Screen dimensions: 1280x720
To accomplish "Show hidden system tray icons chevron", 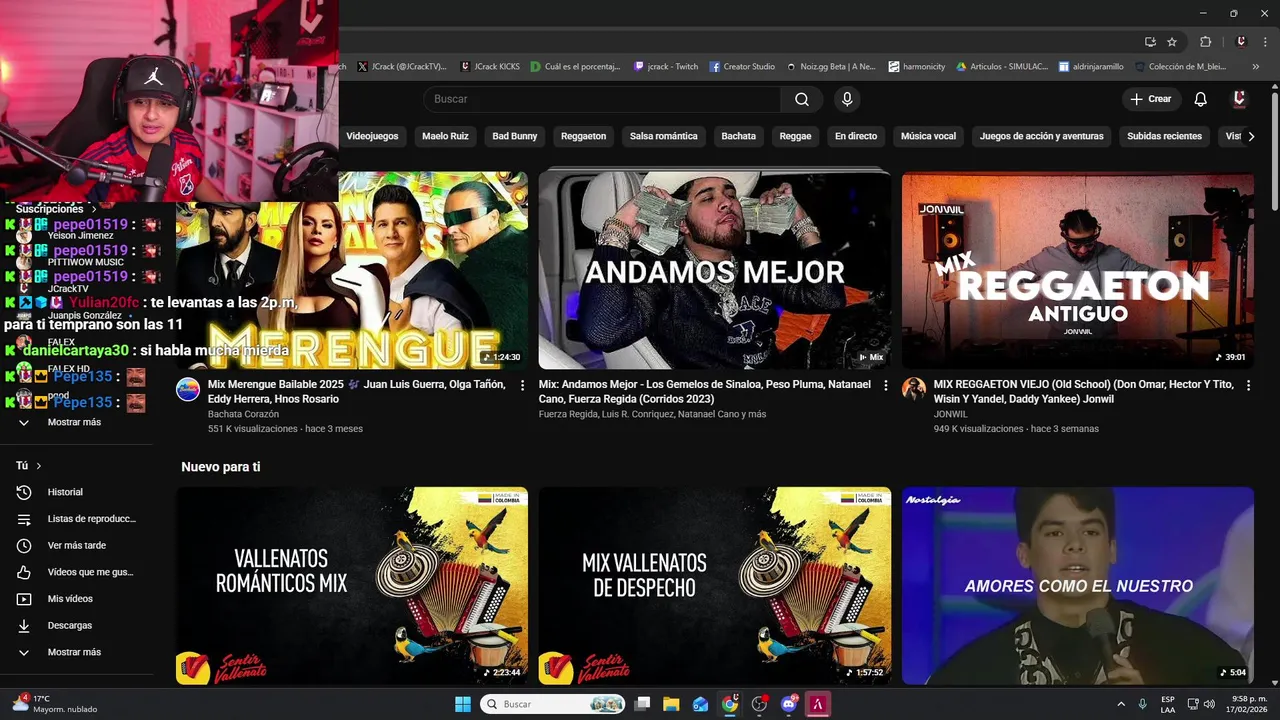I will pos(1121,704).
